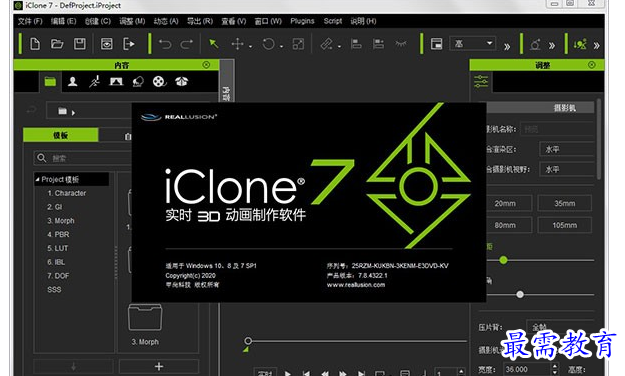Choose the Select arrow tool
Viewport: 625px width, 376px height.
[x=214, y=44]
